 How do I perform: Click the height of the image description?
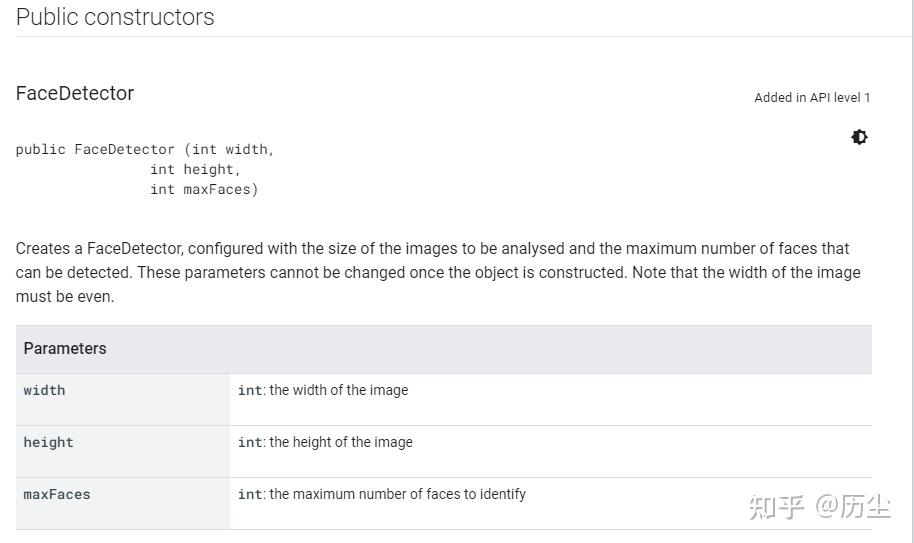pyautogui.click(x=340, y=442)
